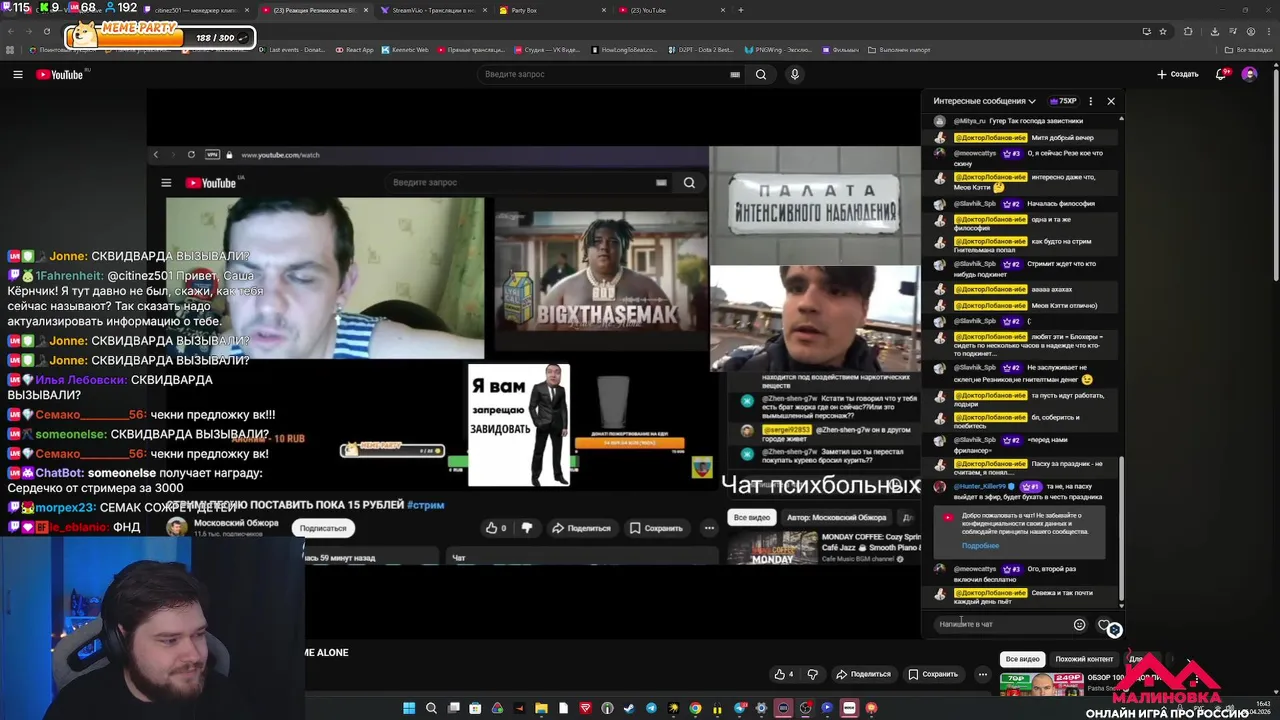Open File Explorer from the taskbar
The width and height of the screenshot is (1280, 720).
541,708
